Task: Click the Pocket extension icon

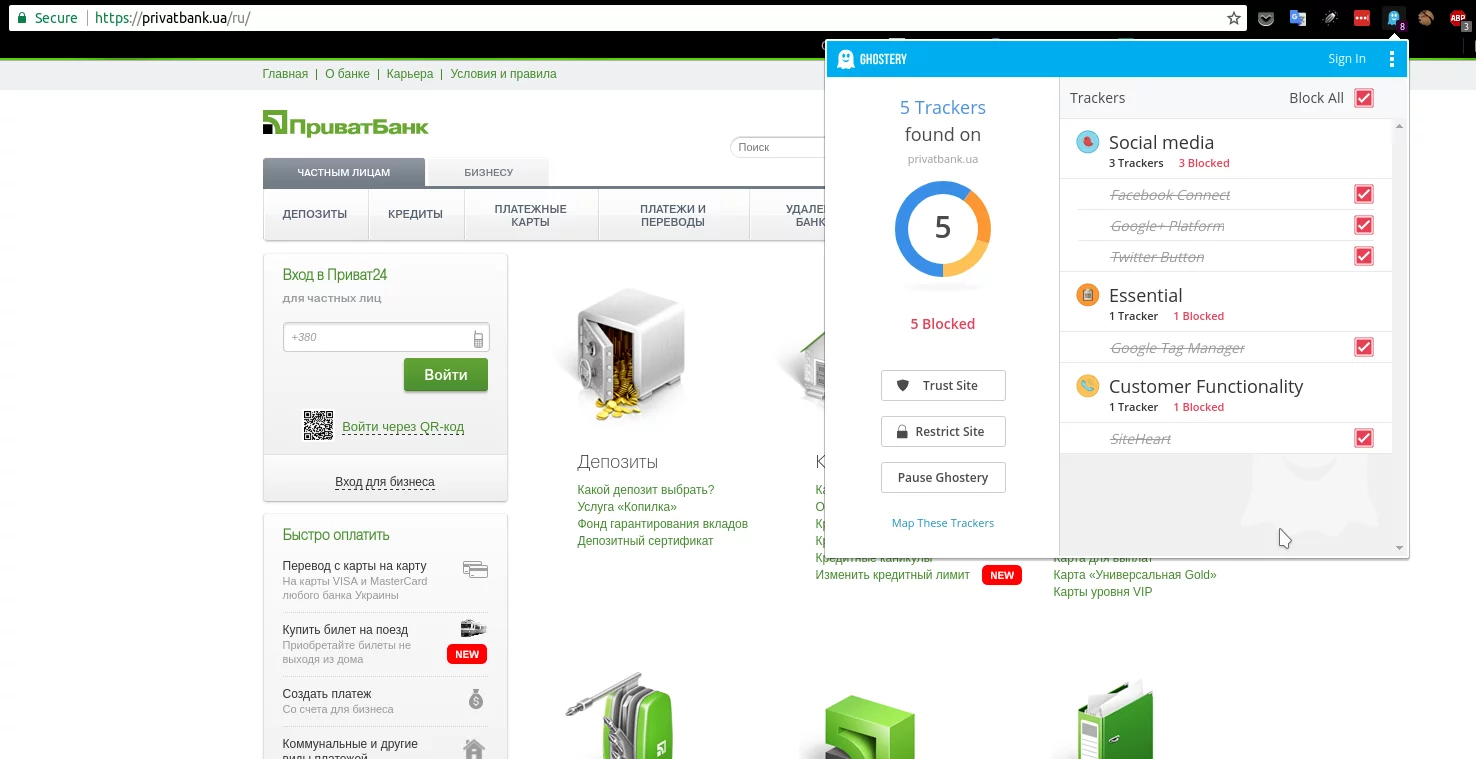Action: tap(1266, 18)
